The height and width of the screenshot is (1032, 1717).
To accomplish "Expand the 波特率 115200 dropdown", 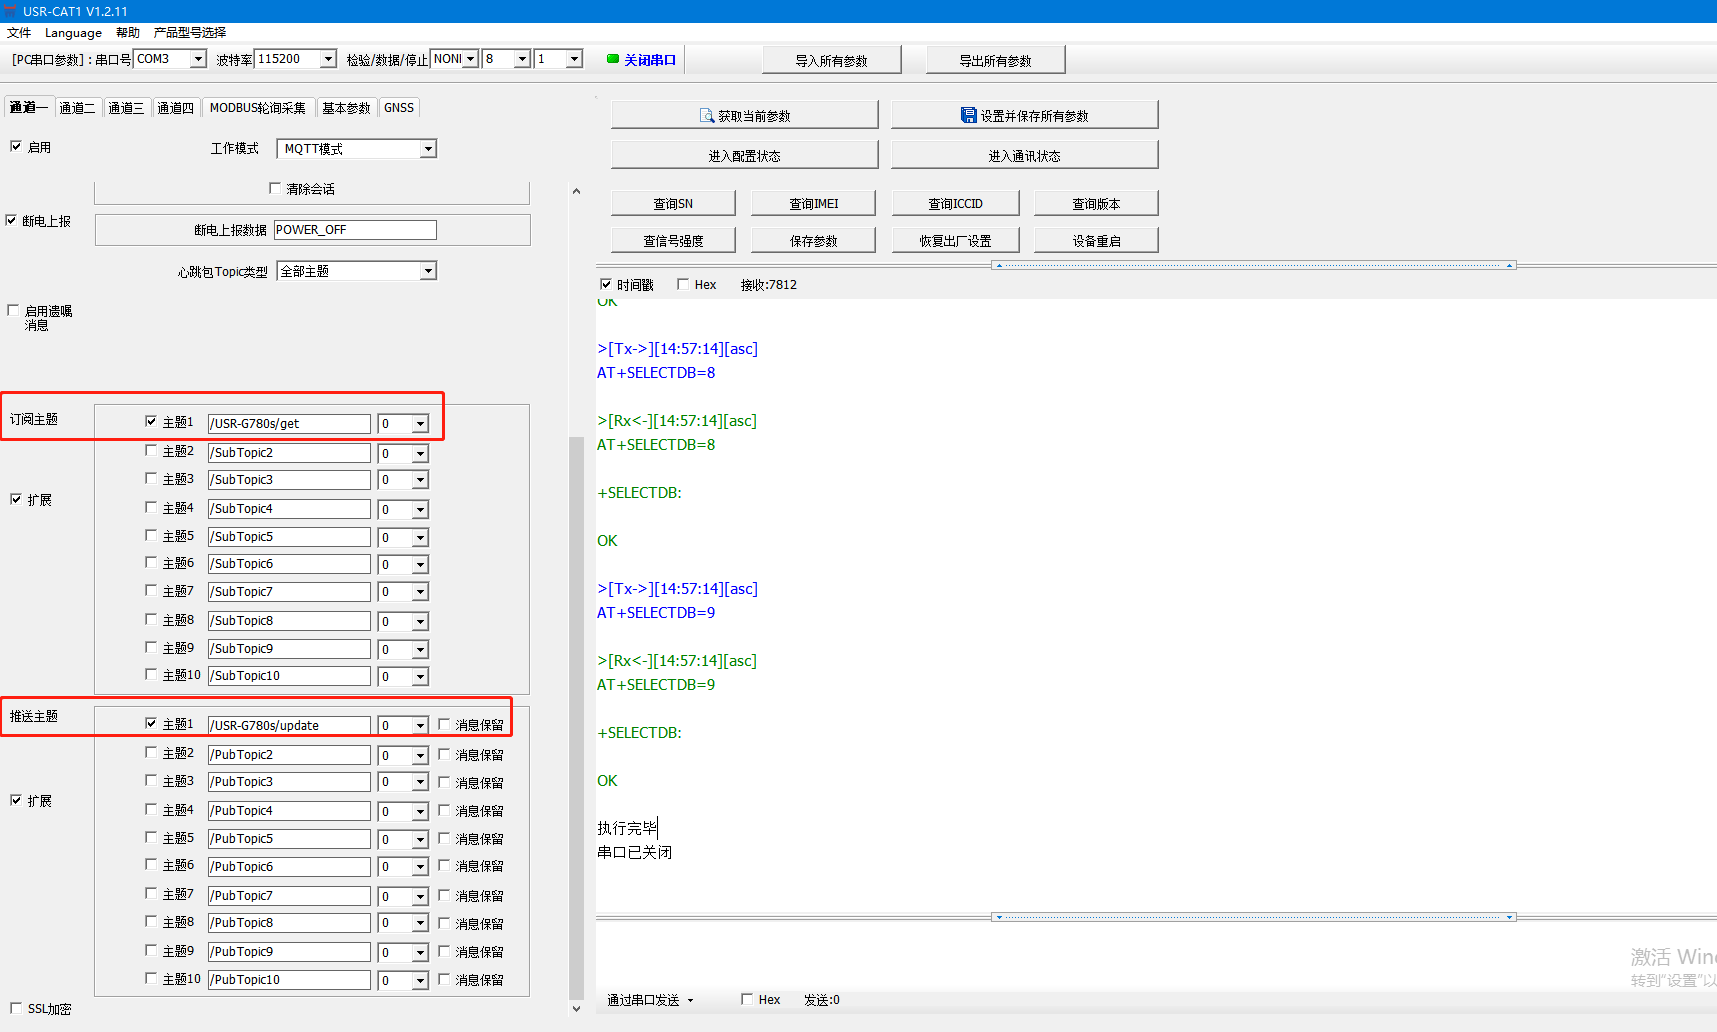I will [328, 59].
